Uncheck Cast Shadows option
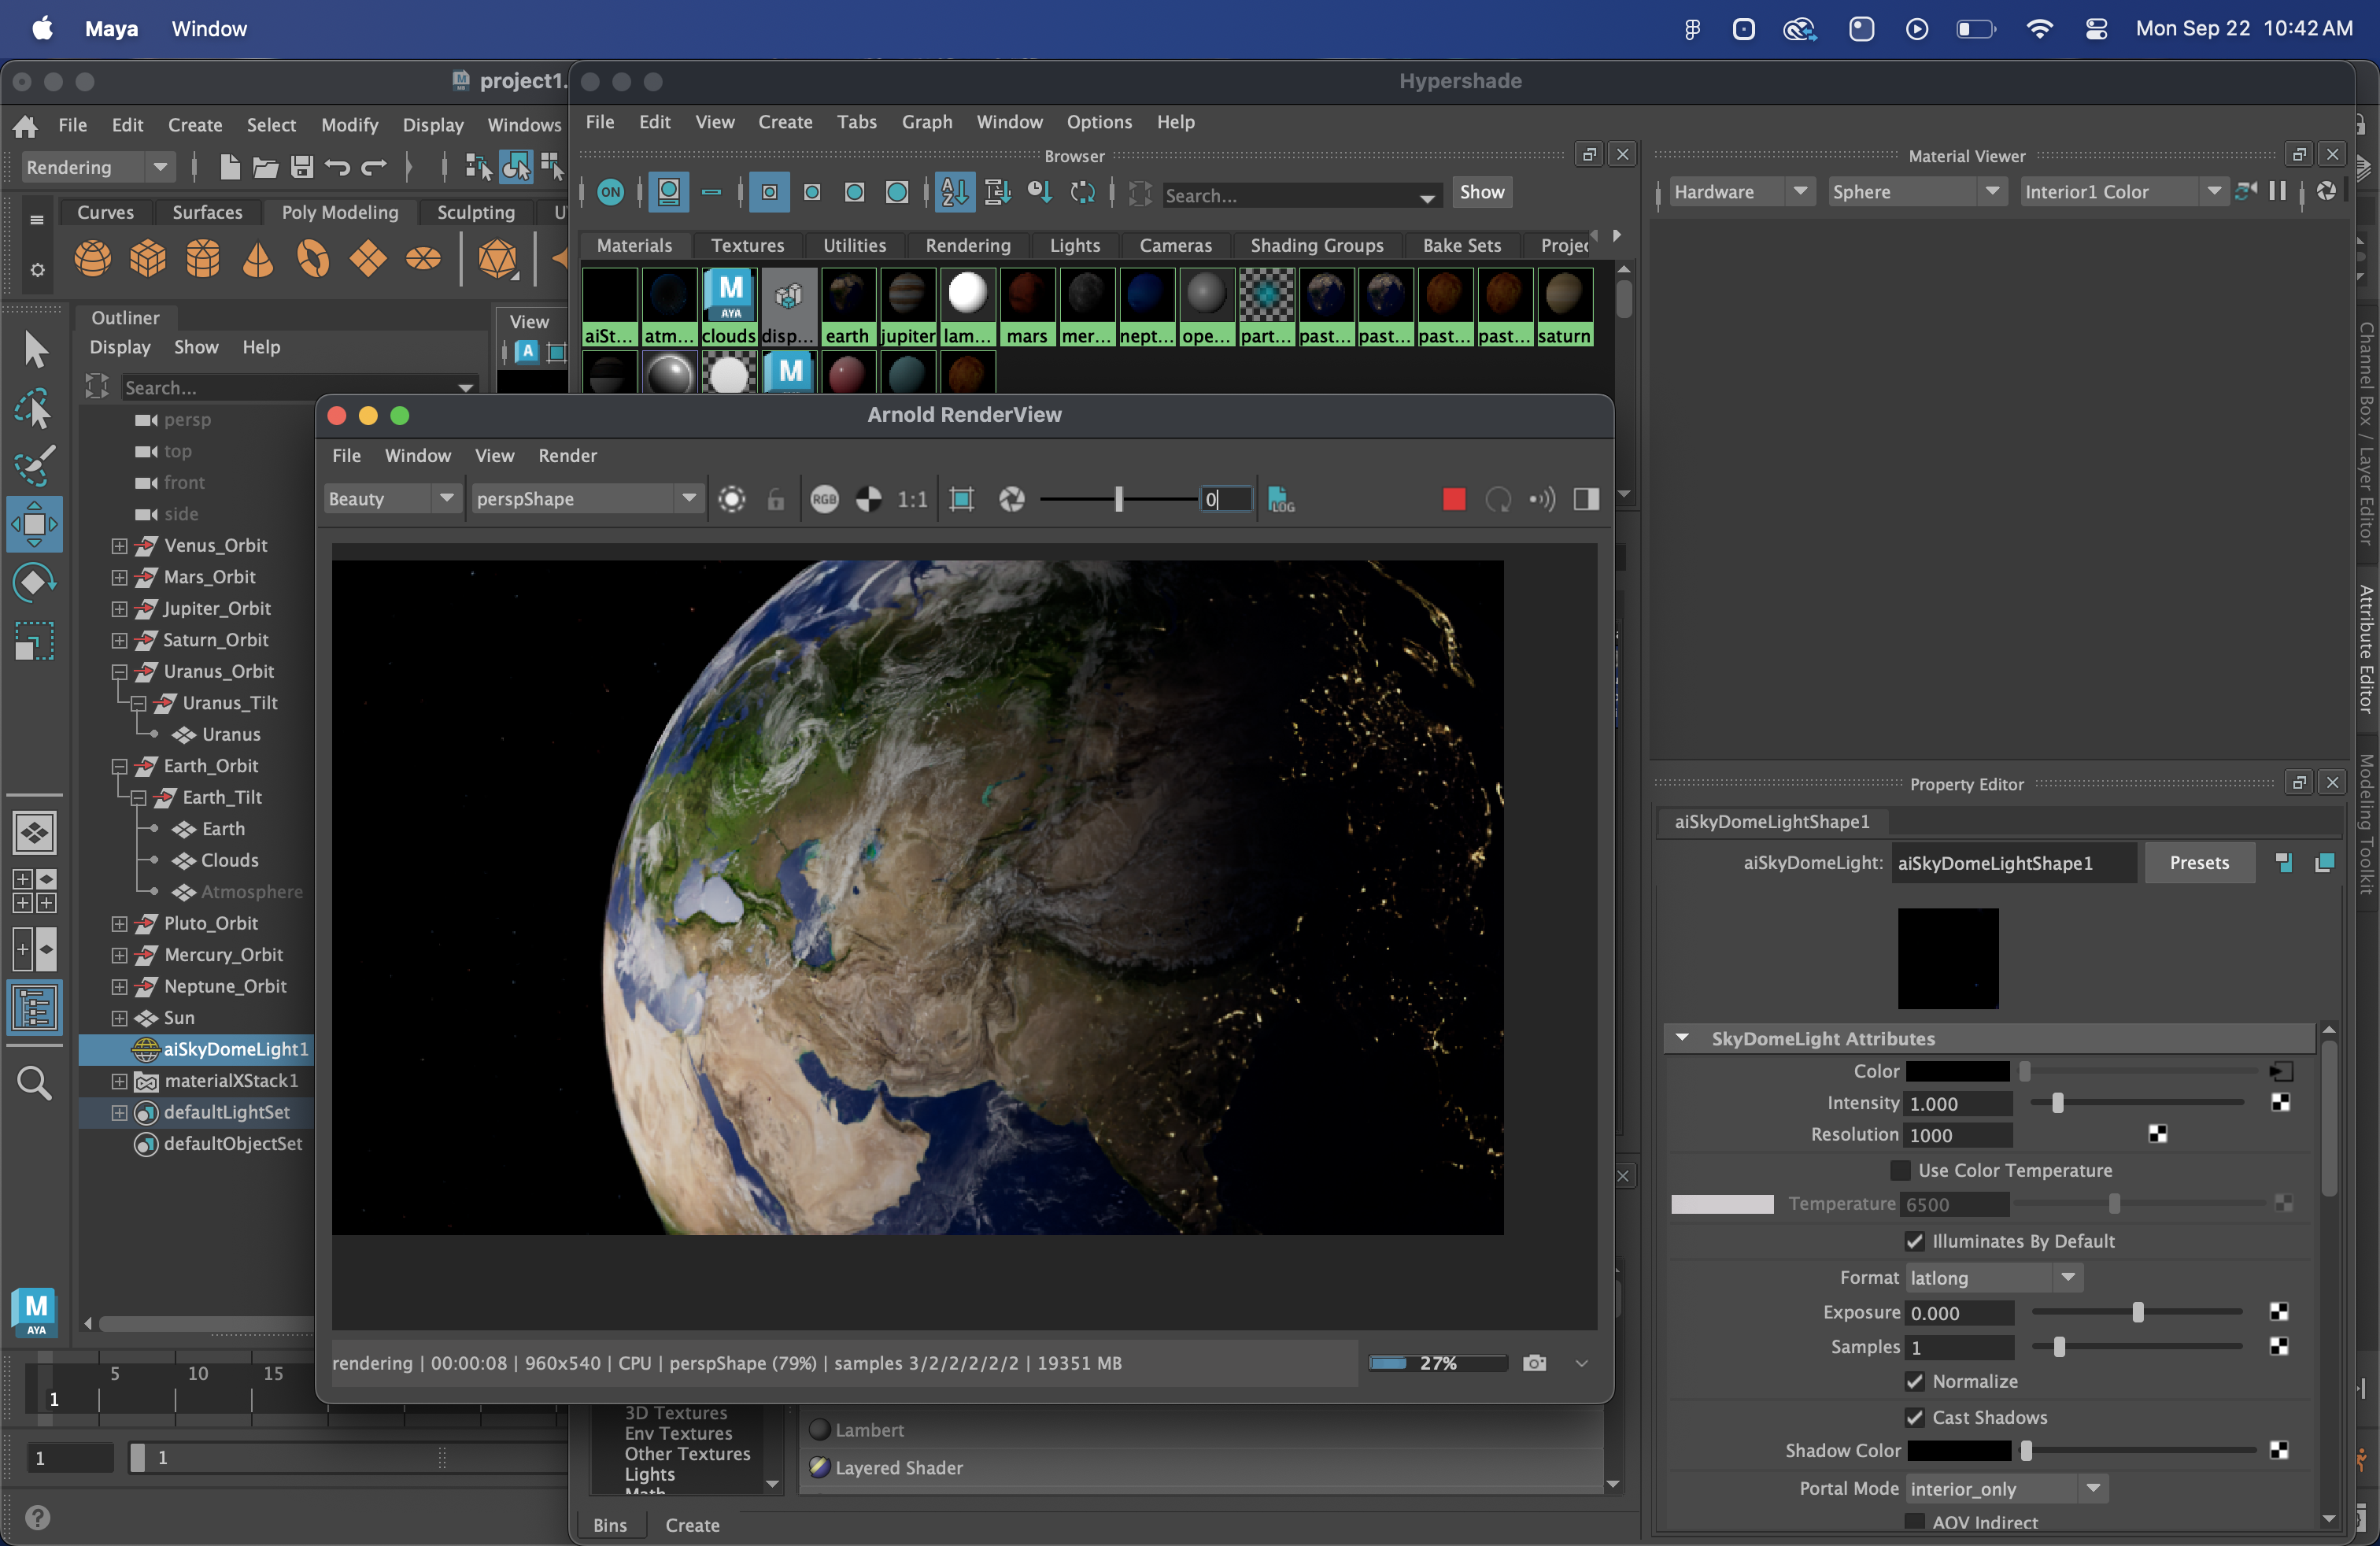2380x1546 pixels. click(x=1914, y=1417)
